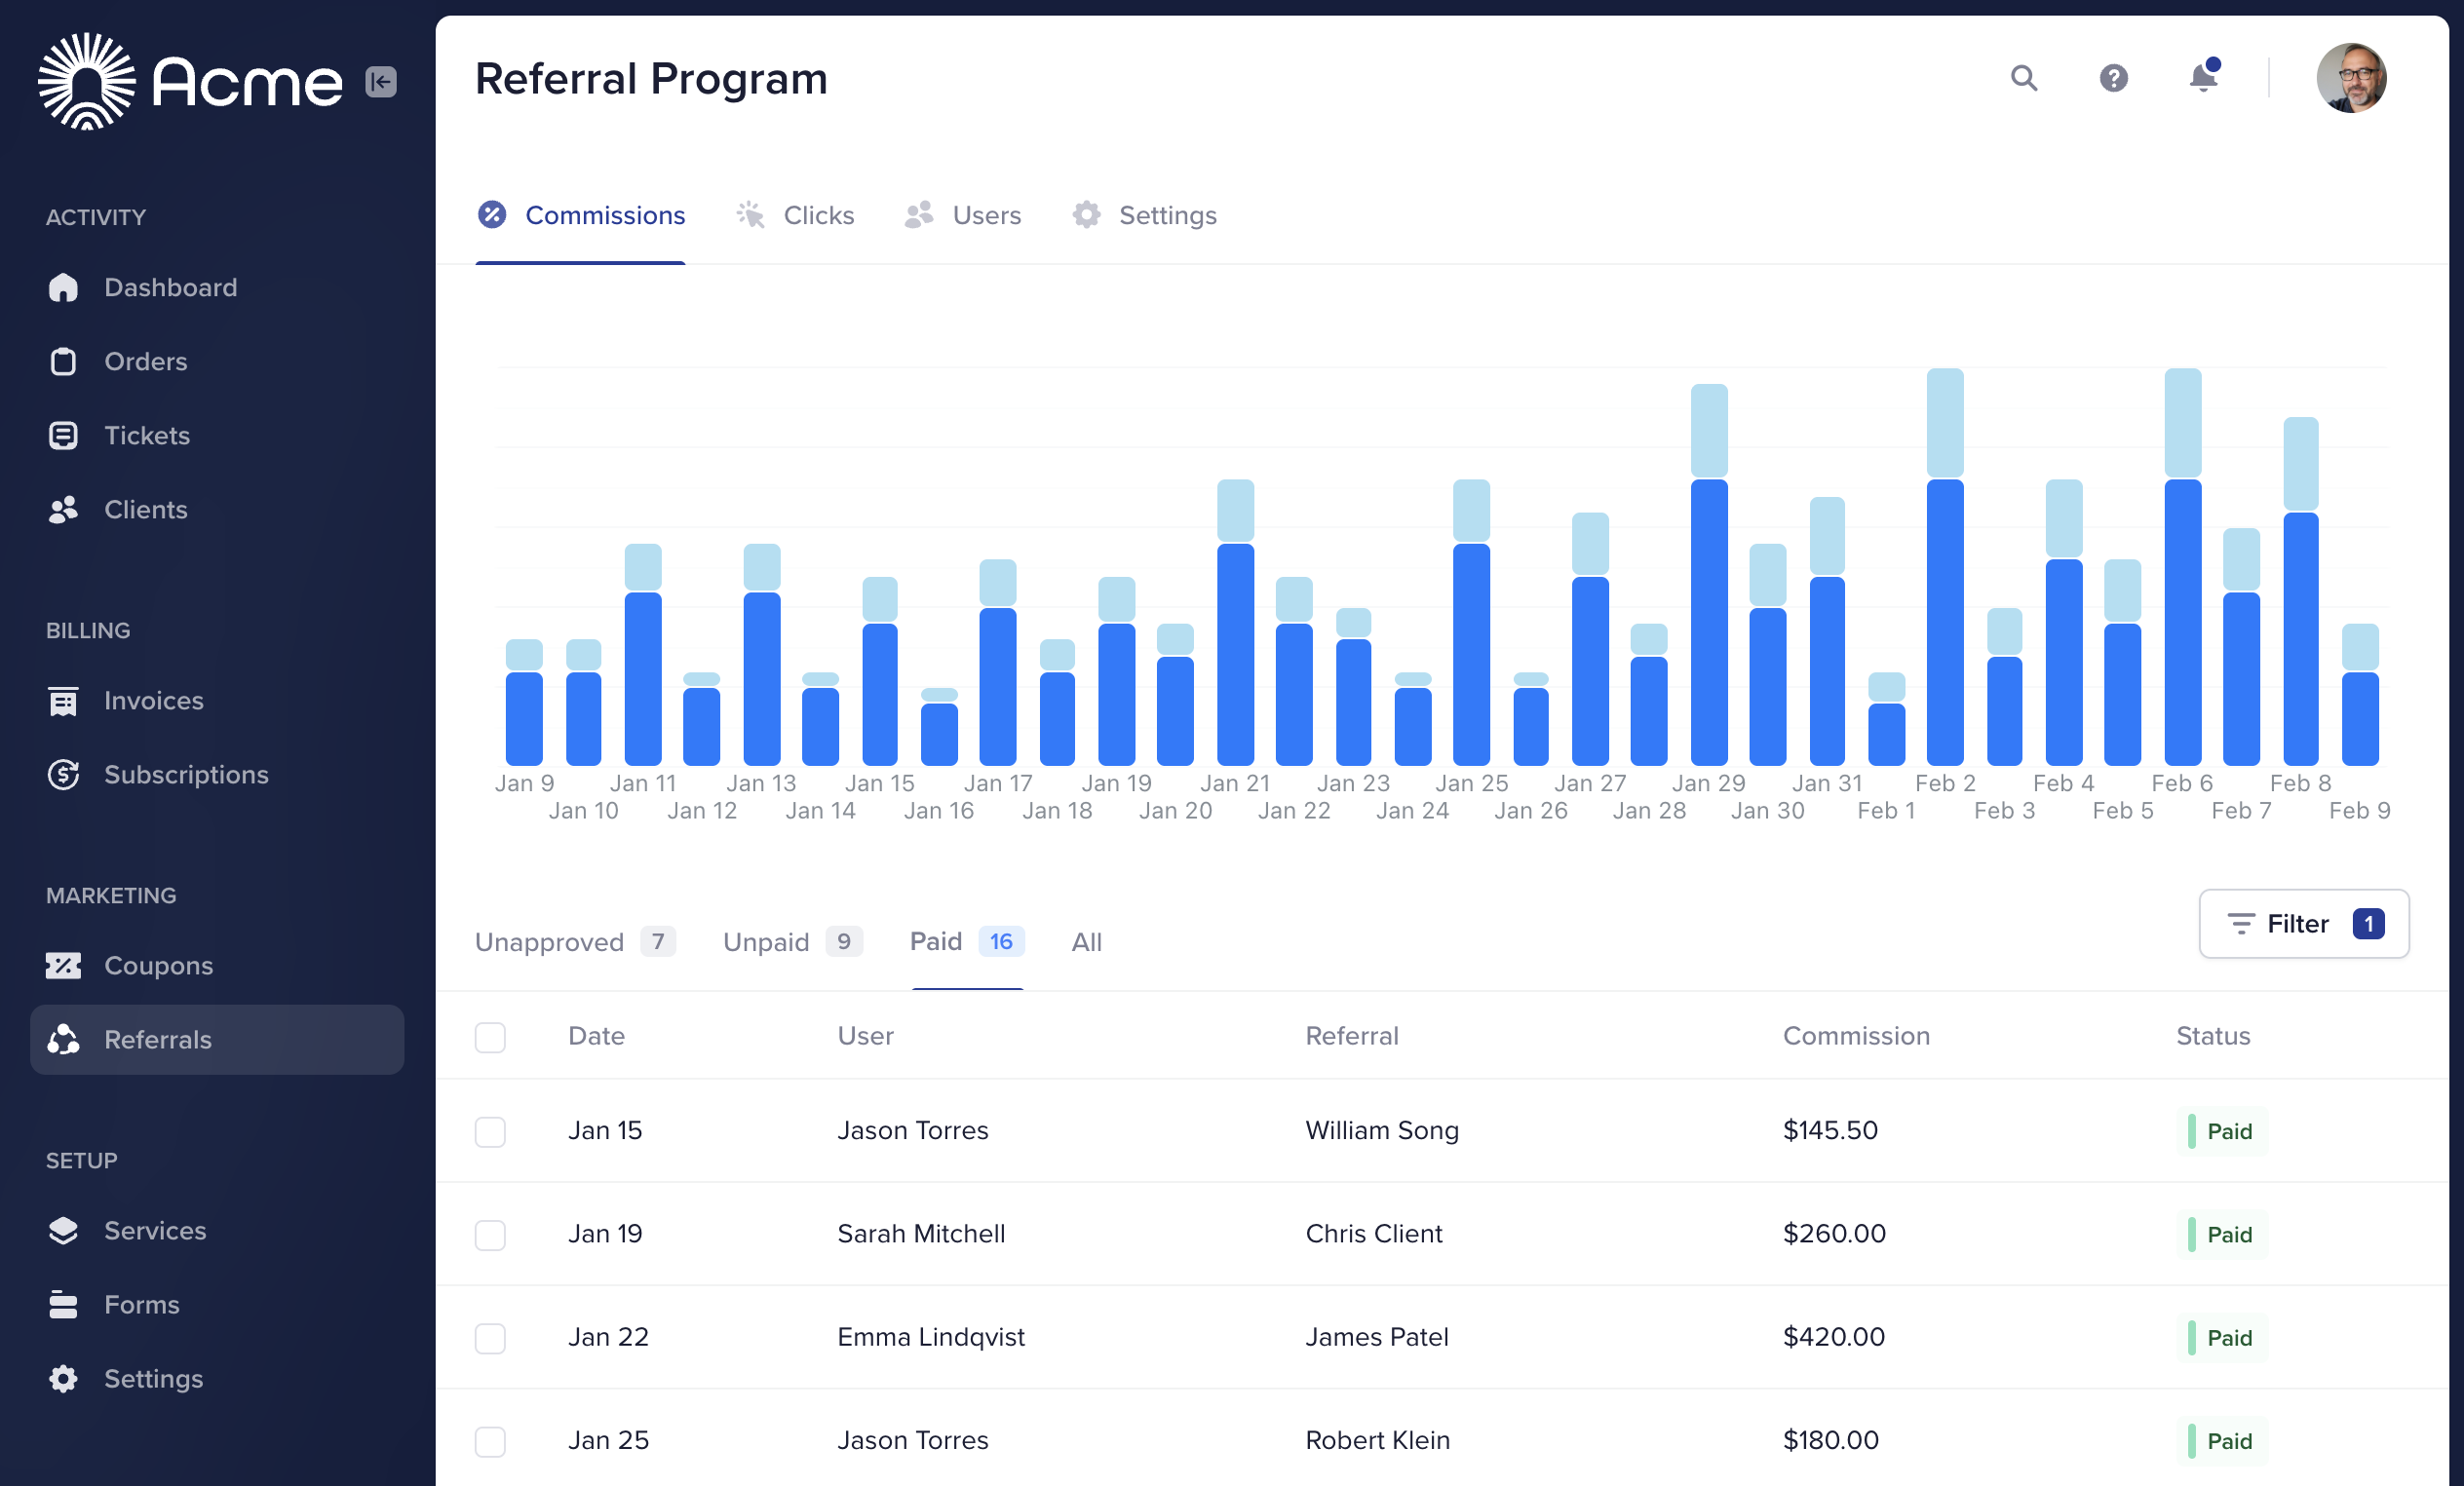Click the Referrals icon in sidebar
This screenshot has height=1486, width=2464.
tap(63, 1040)
